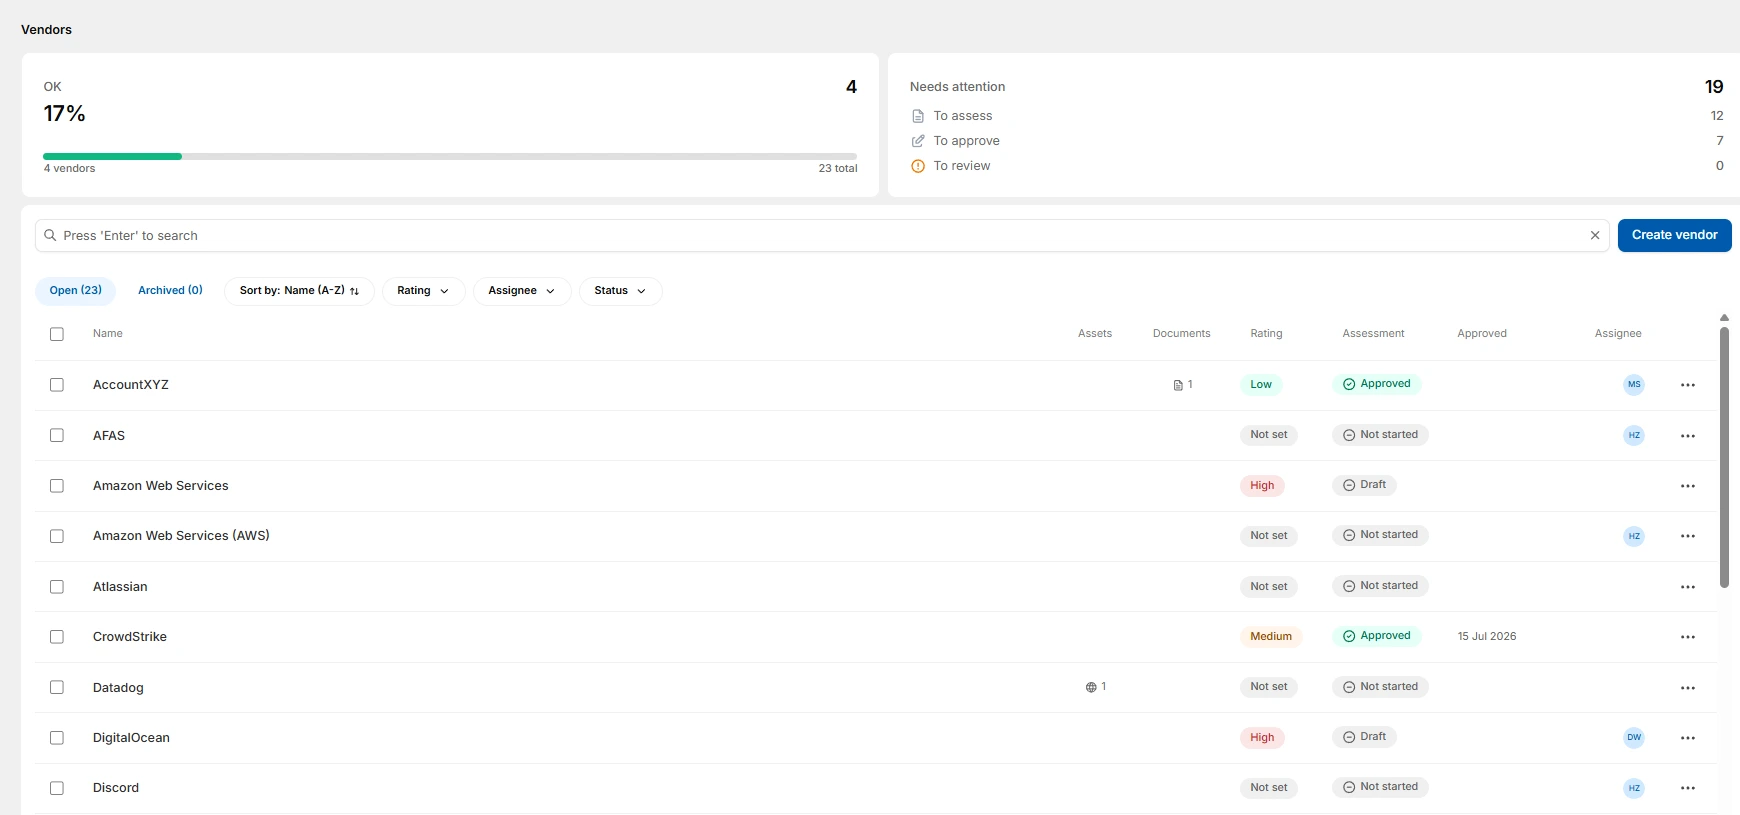Toggle the select-all checkbox in the table header

57,334
